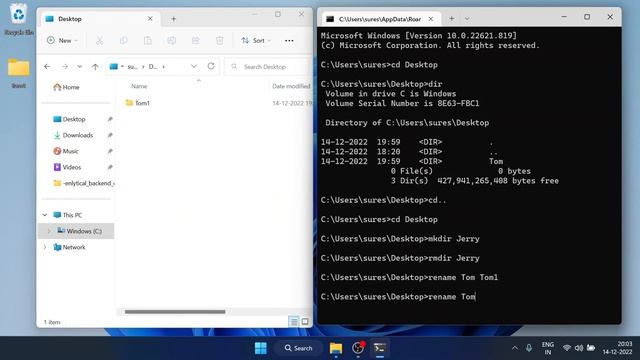Click the su.. breadcrumb in address bar

pyautogui.click(x=132, y=67)
